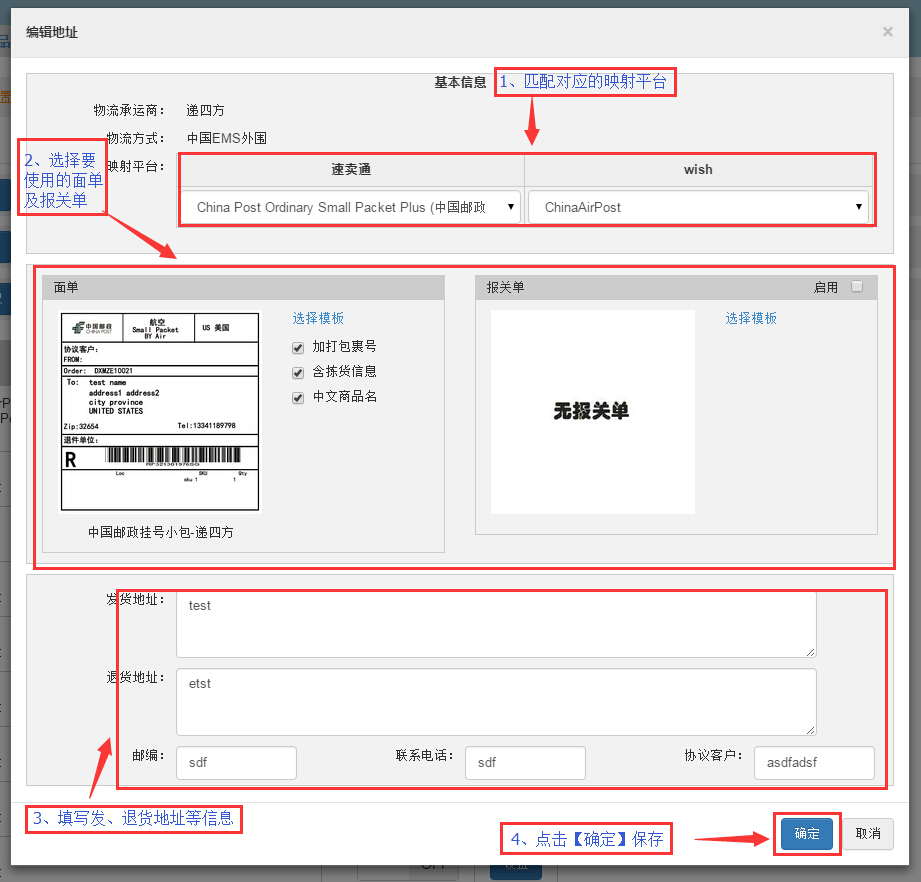
Task: Select the 无报关单 customs form preview
Action: (593, 412)
